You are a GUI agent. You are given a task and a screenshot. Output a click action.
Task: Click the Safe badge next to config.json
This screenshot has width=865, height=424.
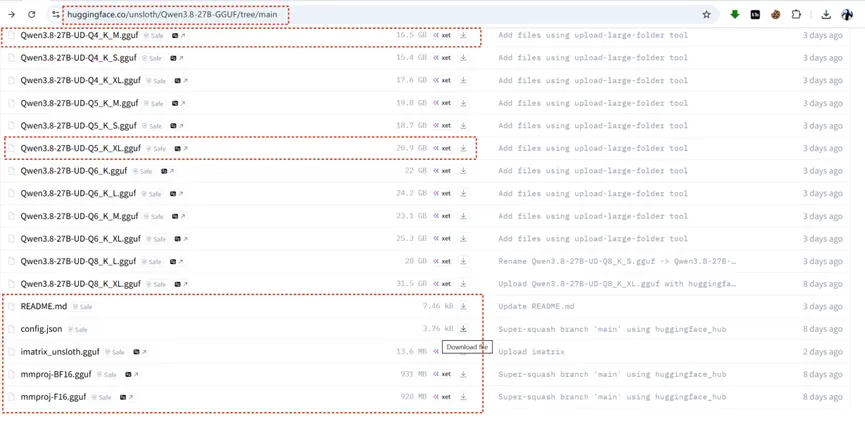coord(78,330)
